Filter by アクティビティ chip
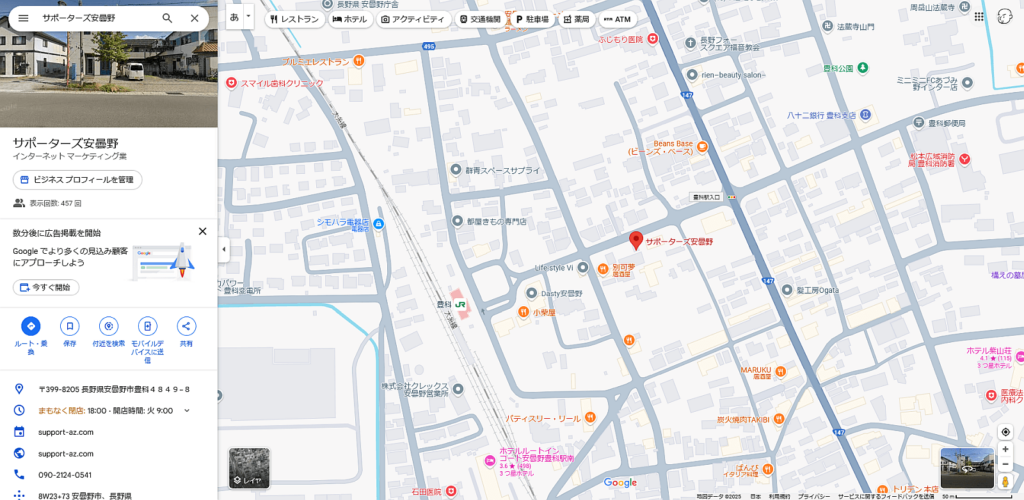The height and width of the screenshot is (500, 1024). click(413, 20)
